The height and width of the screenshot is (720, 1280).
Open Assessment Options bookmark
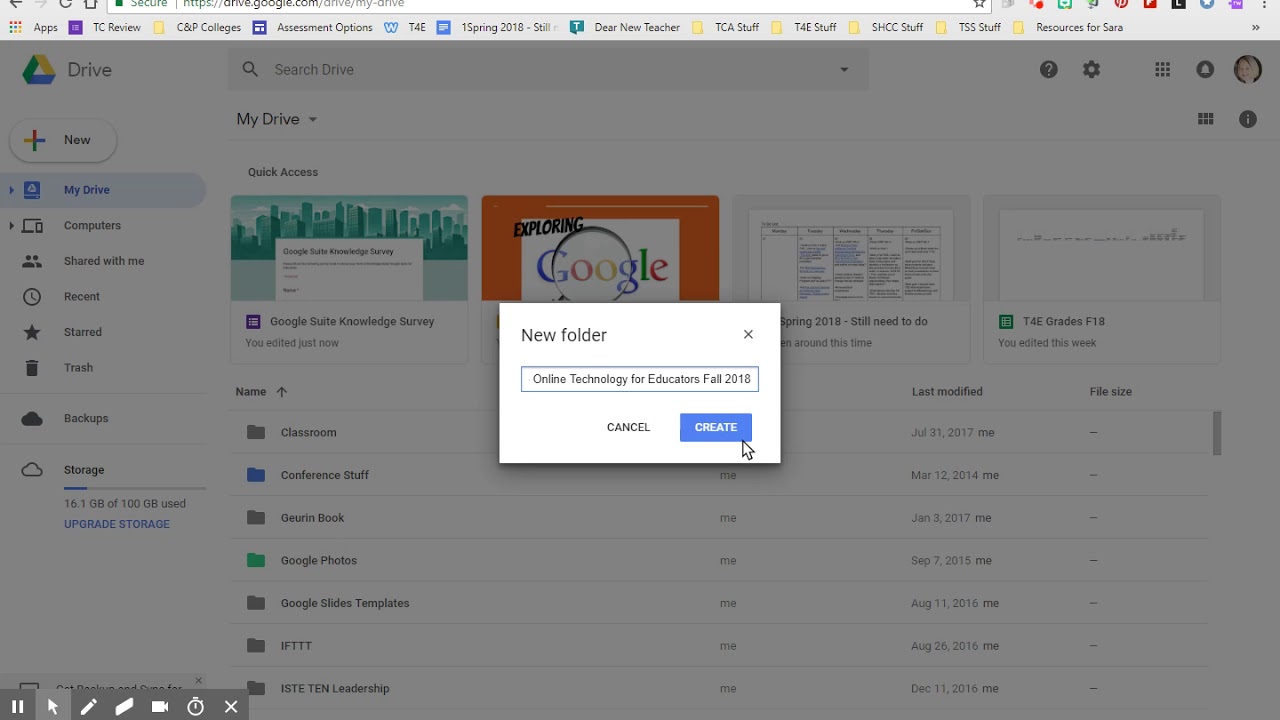tap(313, 28)
